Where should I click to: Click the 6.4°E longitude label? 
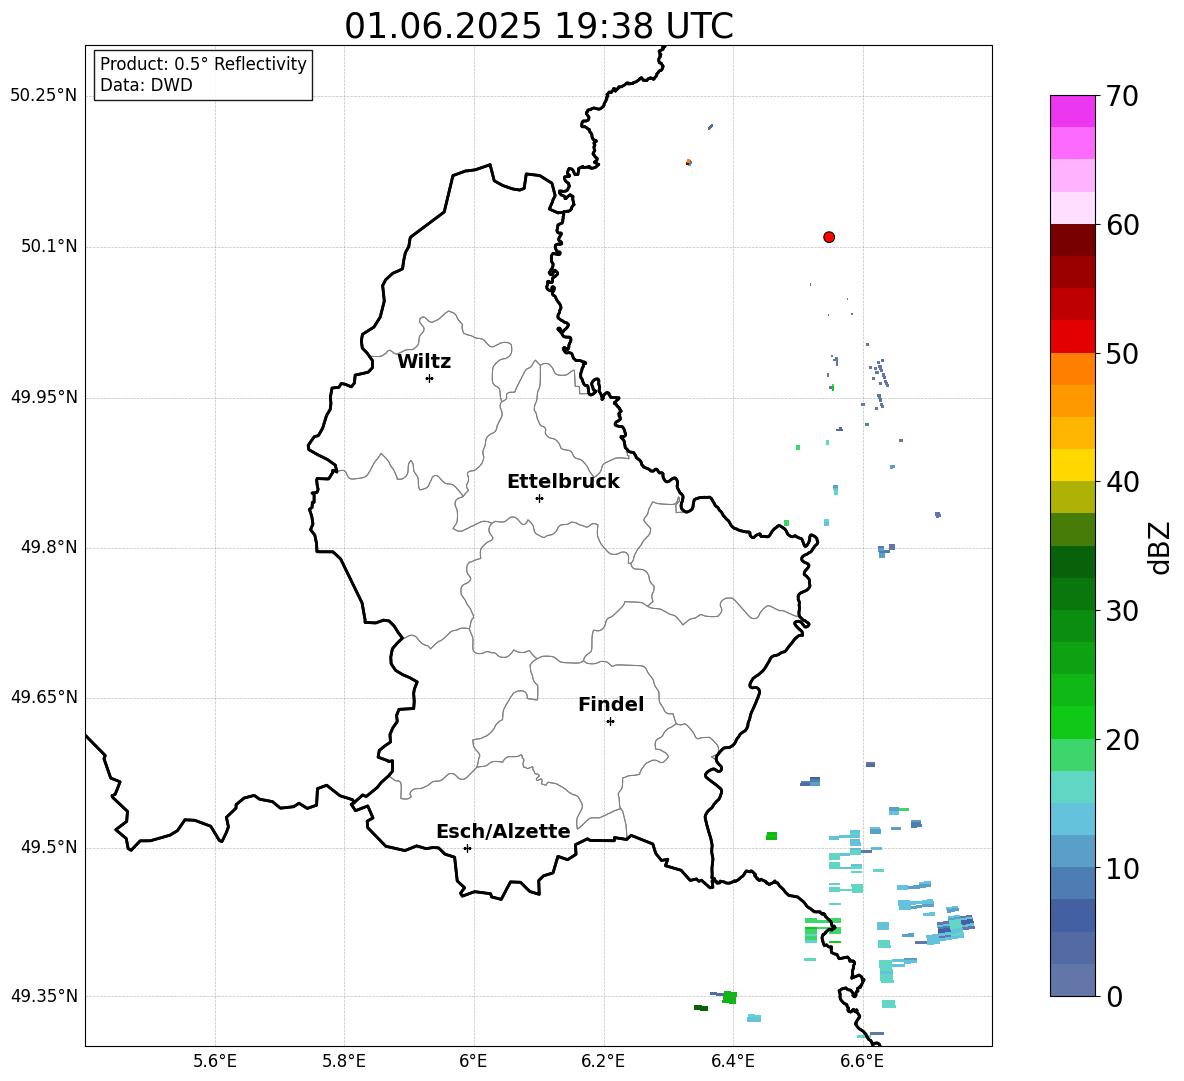point(732,1061)
